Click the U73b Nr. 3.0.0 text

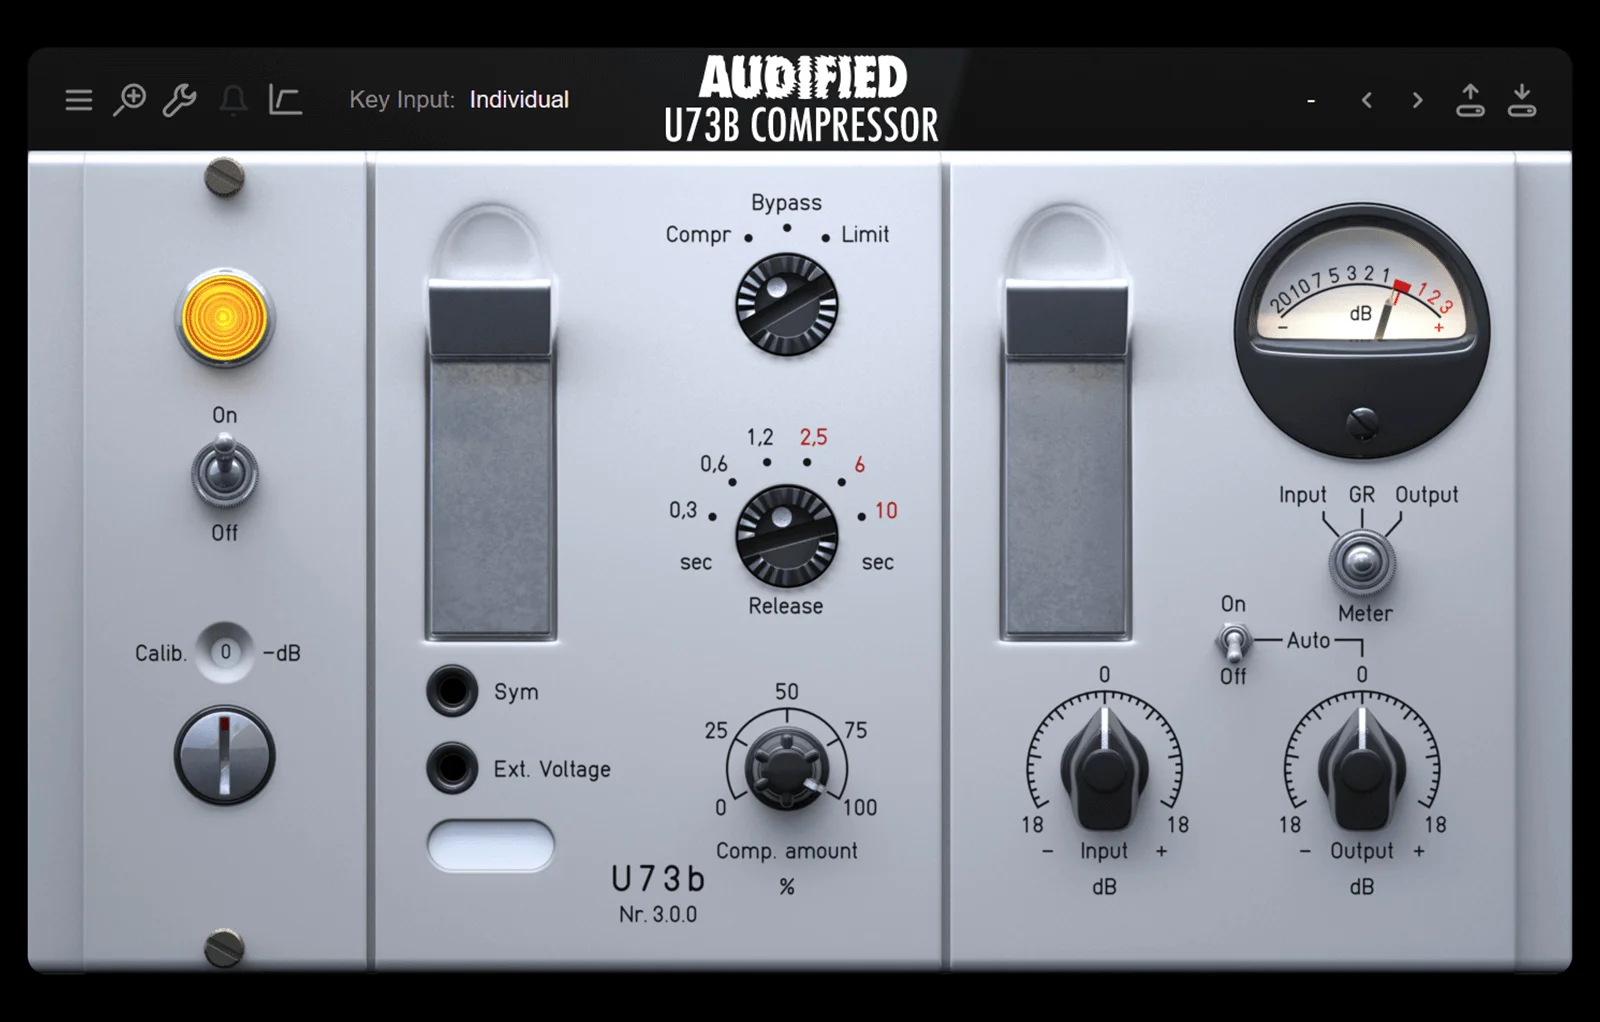tap(658, 893)
